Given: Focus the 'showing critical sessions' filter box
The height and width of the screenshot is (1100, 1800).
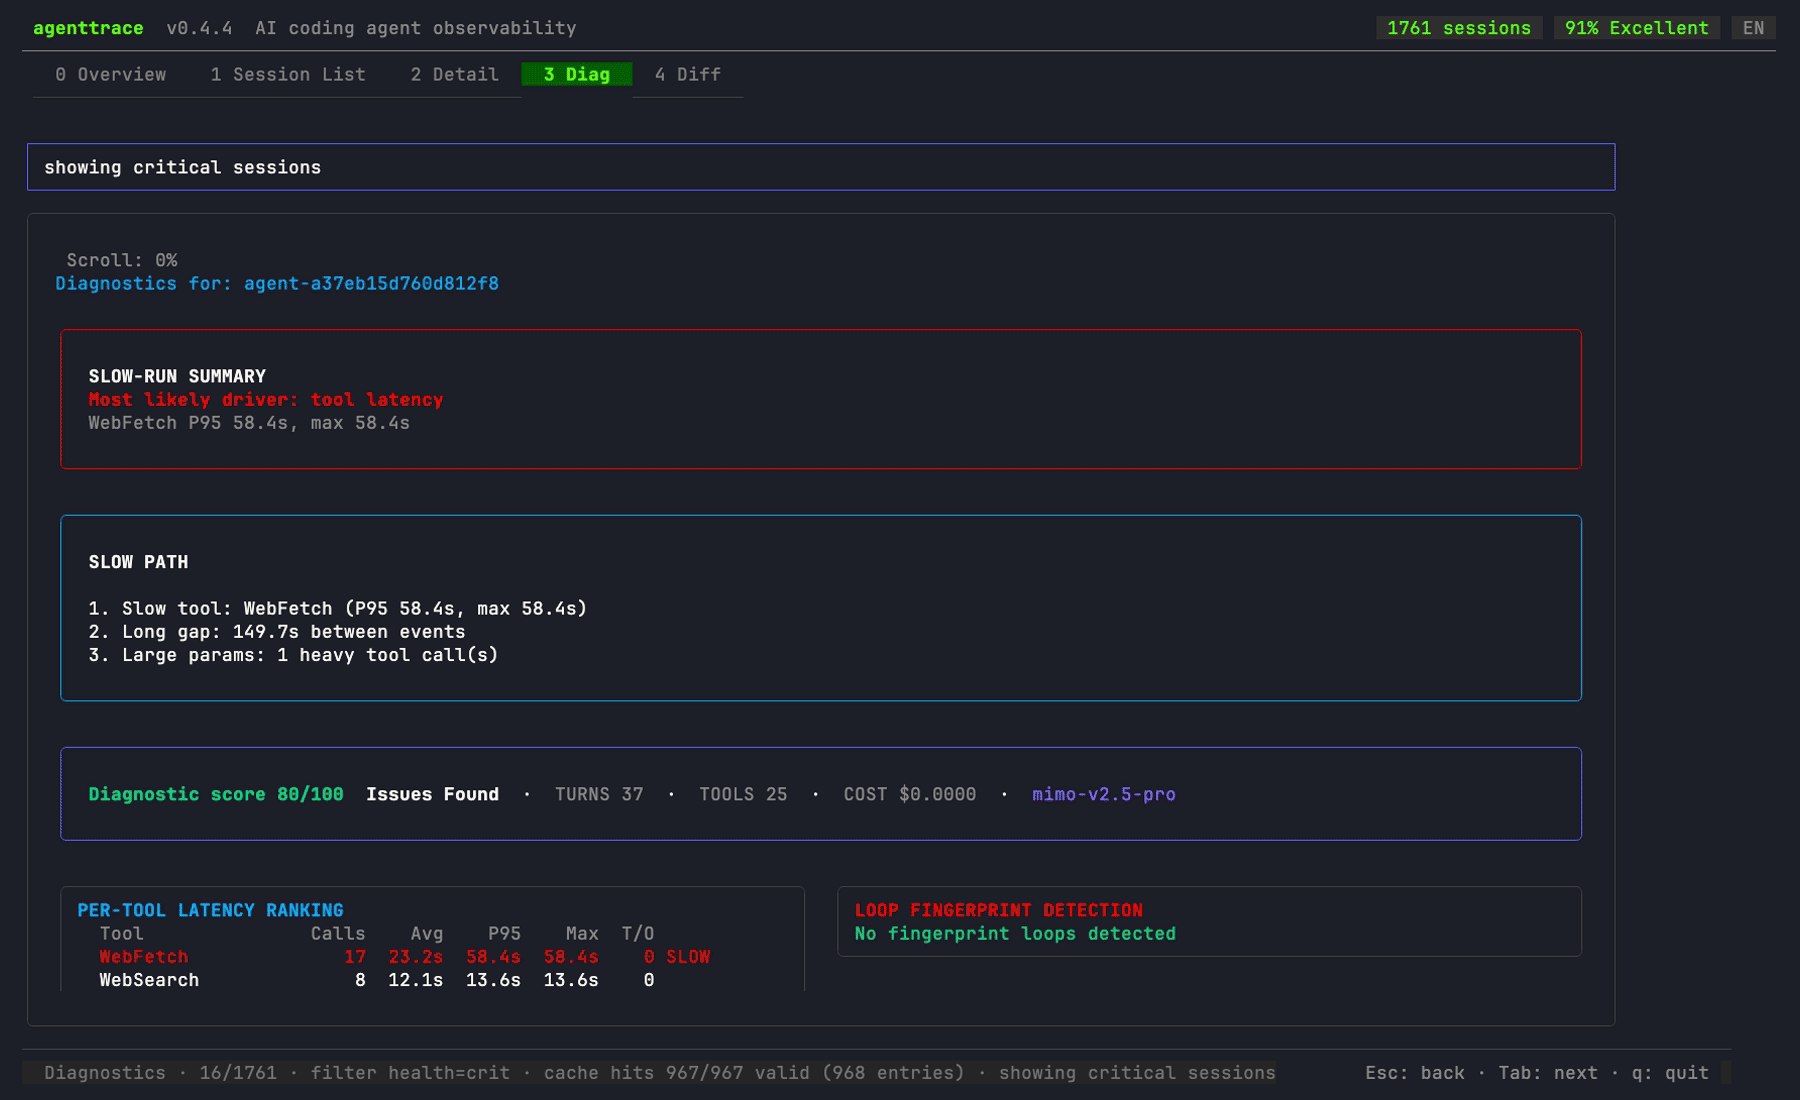Looking at the screenshot, I should tap(820, 167).
